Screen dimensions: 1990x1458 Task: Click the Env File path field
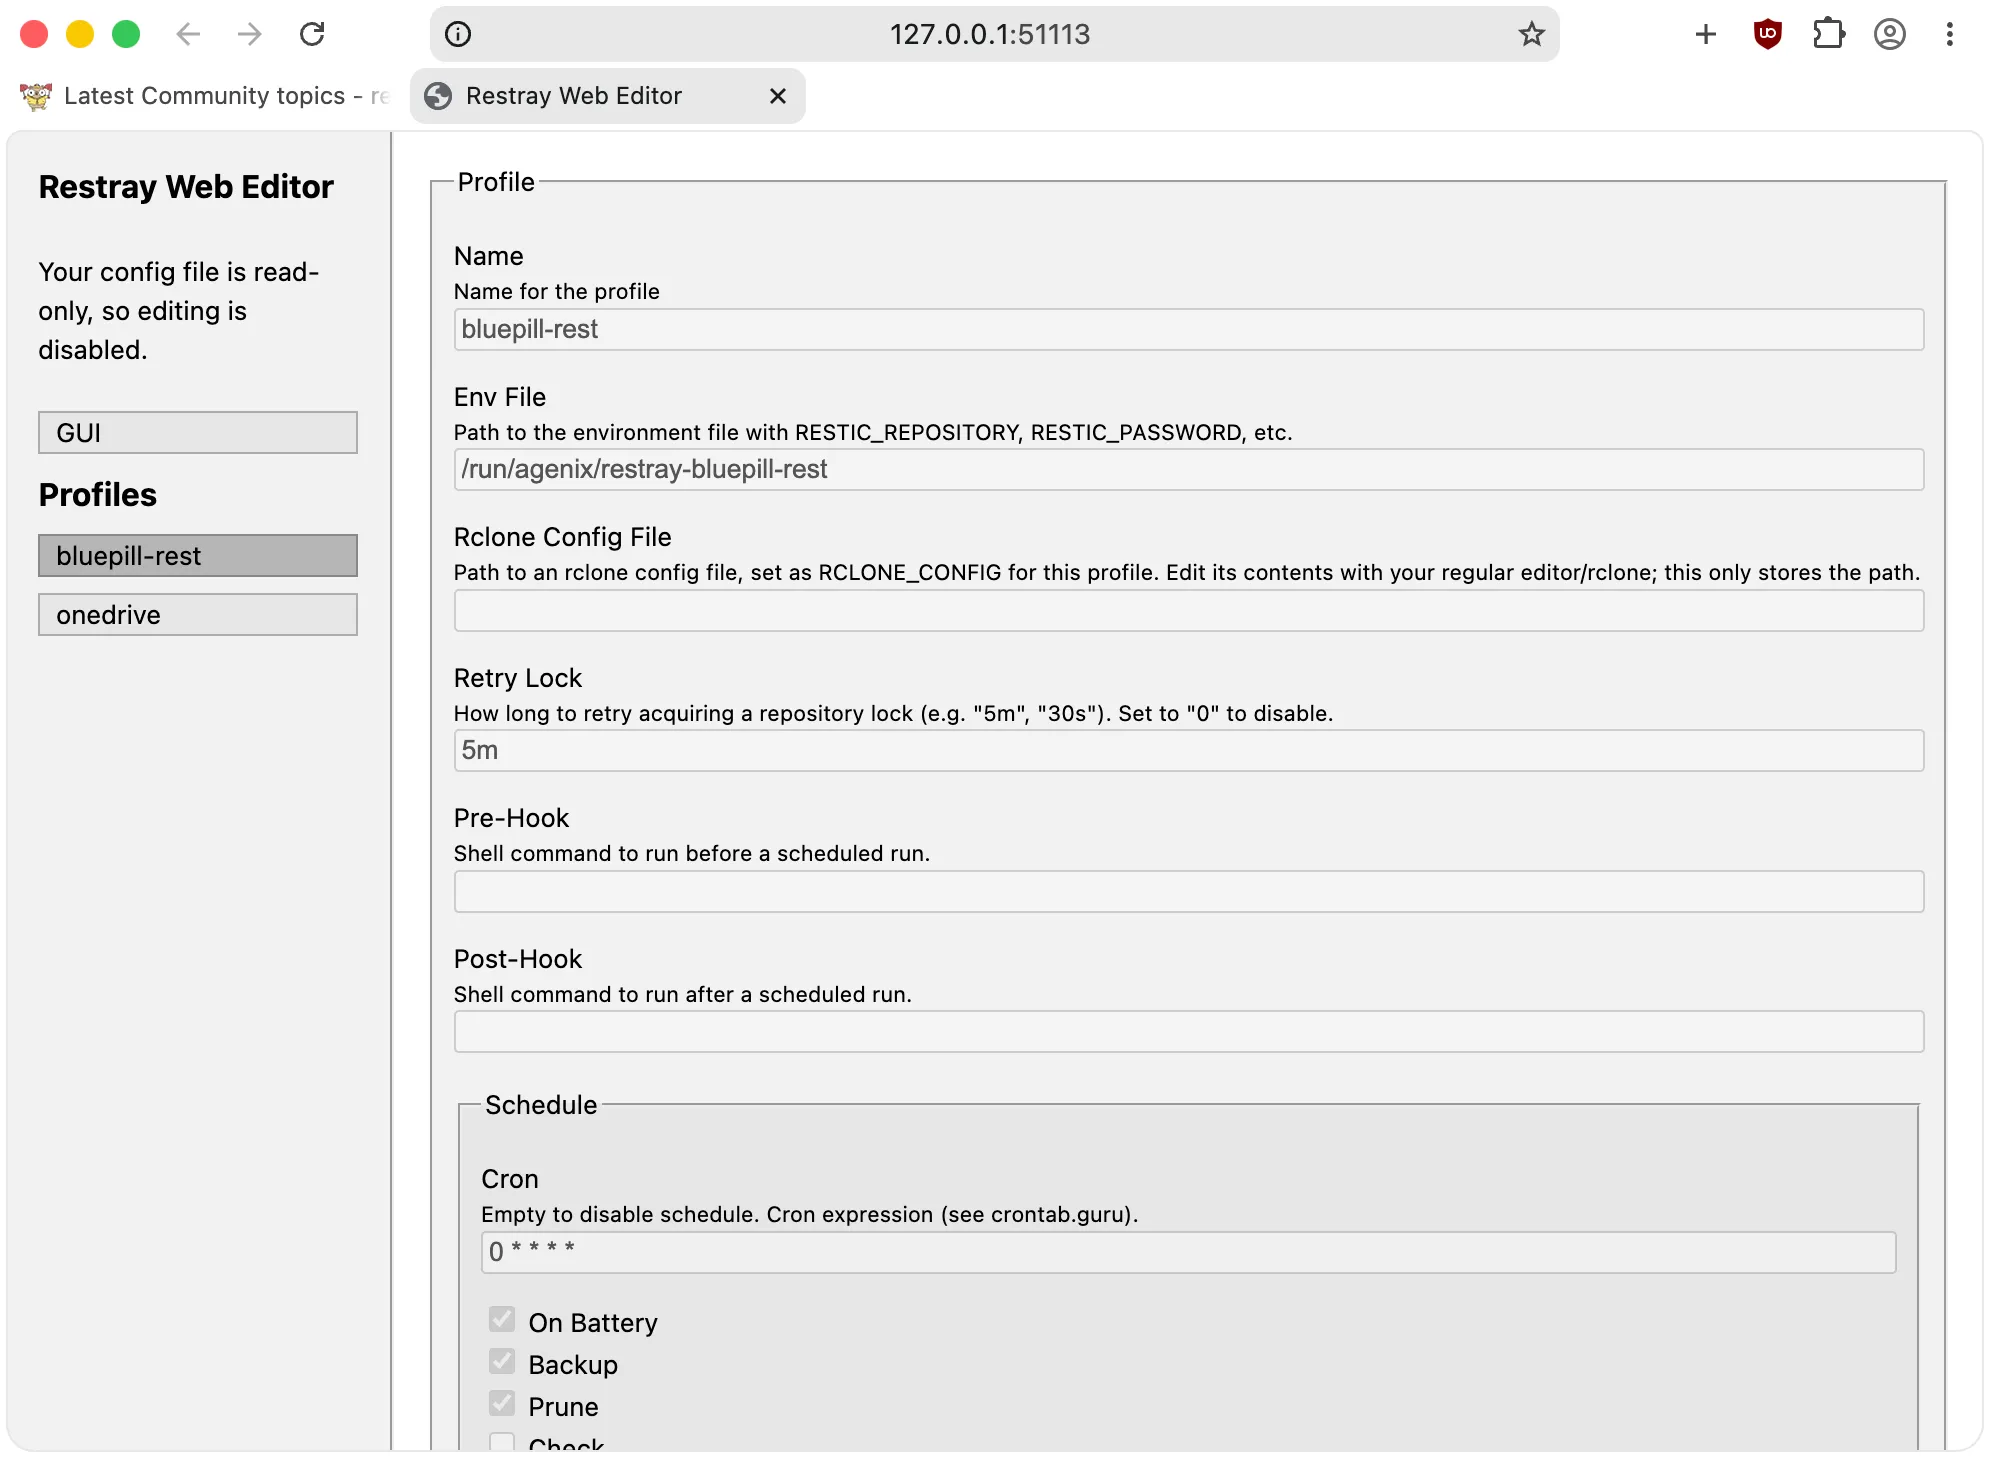click(x=1189, y=470)
